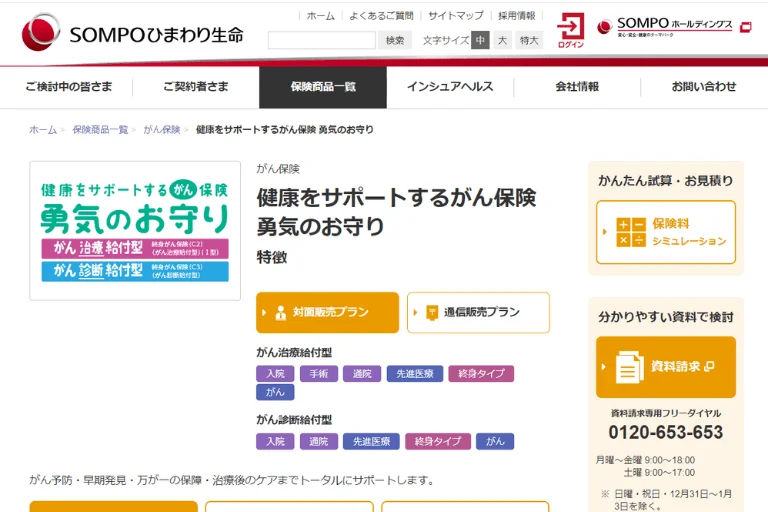Viewport: 768px width, 512px height.
Task: Set text size to 中
Action: click(480, 40)
